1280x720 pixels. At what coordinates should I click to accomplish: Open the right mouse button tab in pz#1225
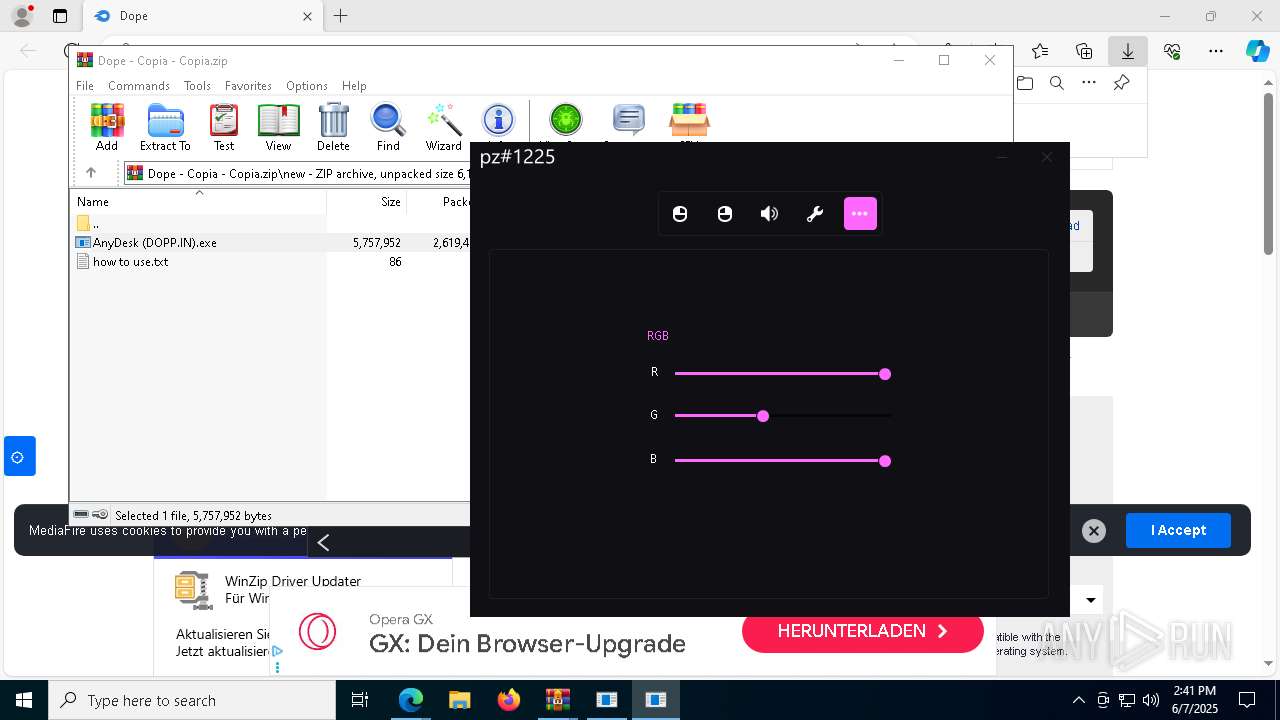725,214
